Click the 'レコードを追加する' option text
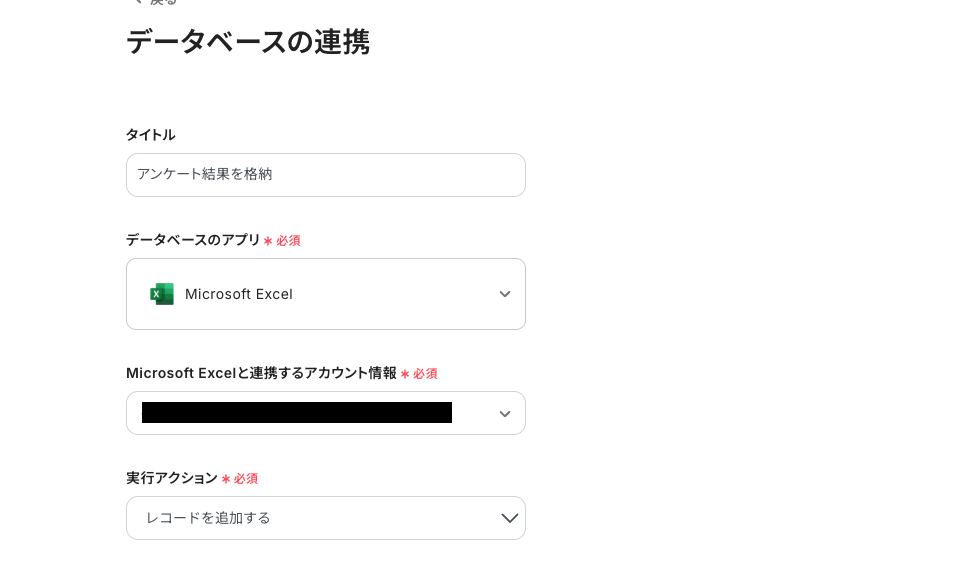Image resolution: width=962 pixels, height=576 pixels. point(208,518)
